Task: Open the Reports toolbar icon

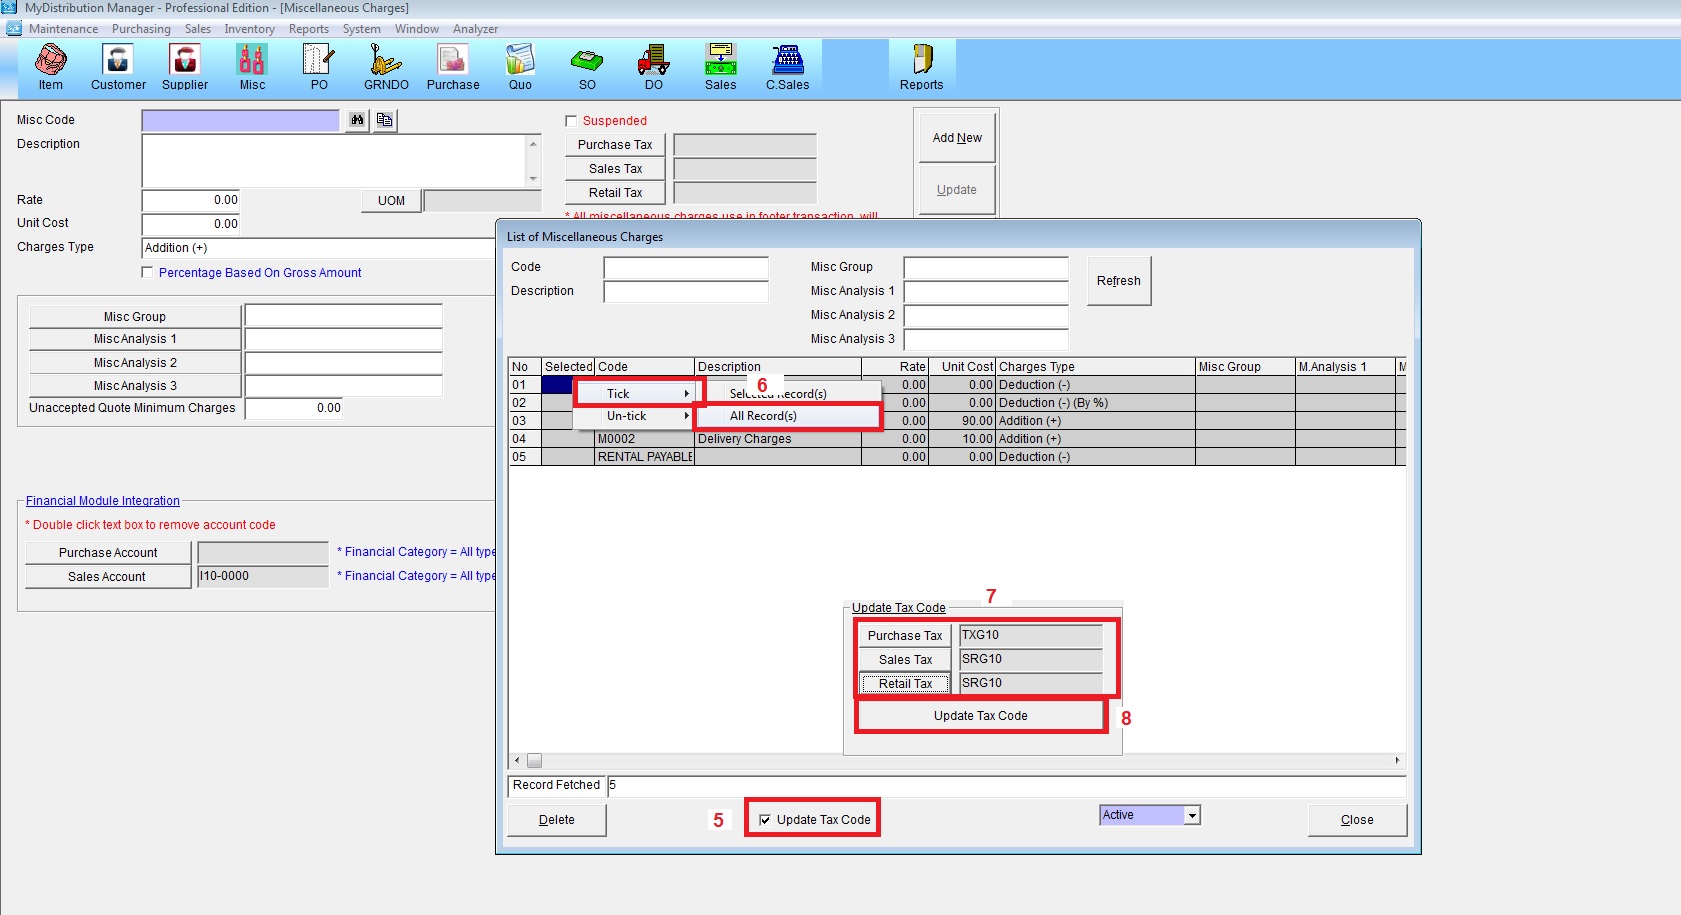Action: click(x=921, y=67)
